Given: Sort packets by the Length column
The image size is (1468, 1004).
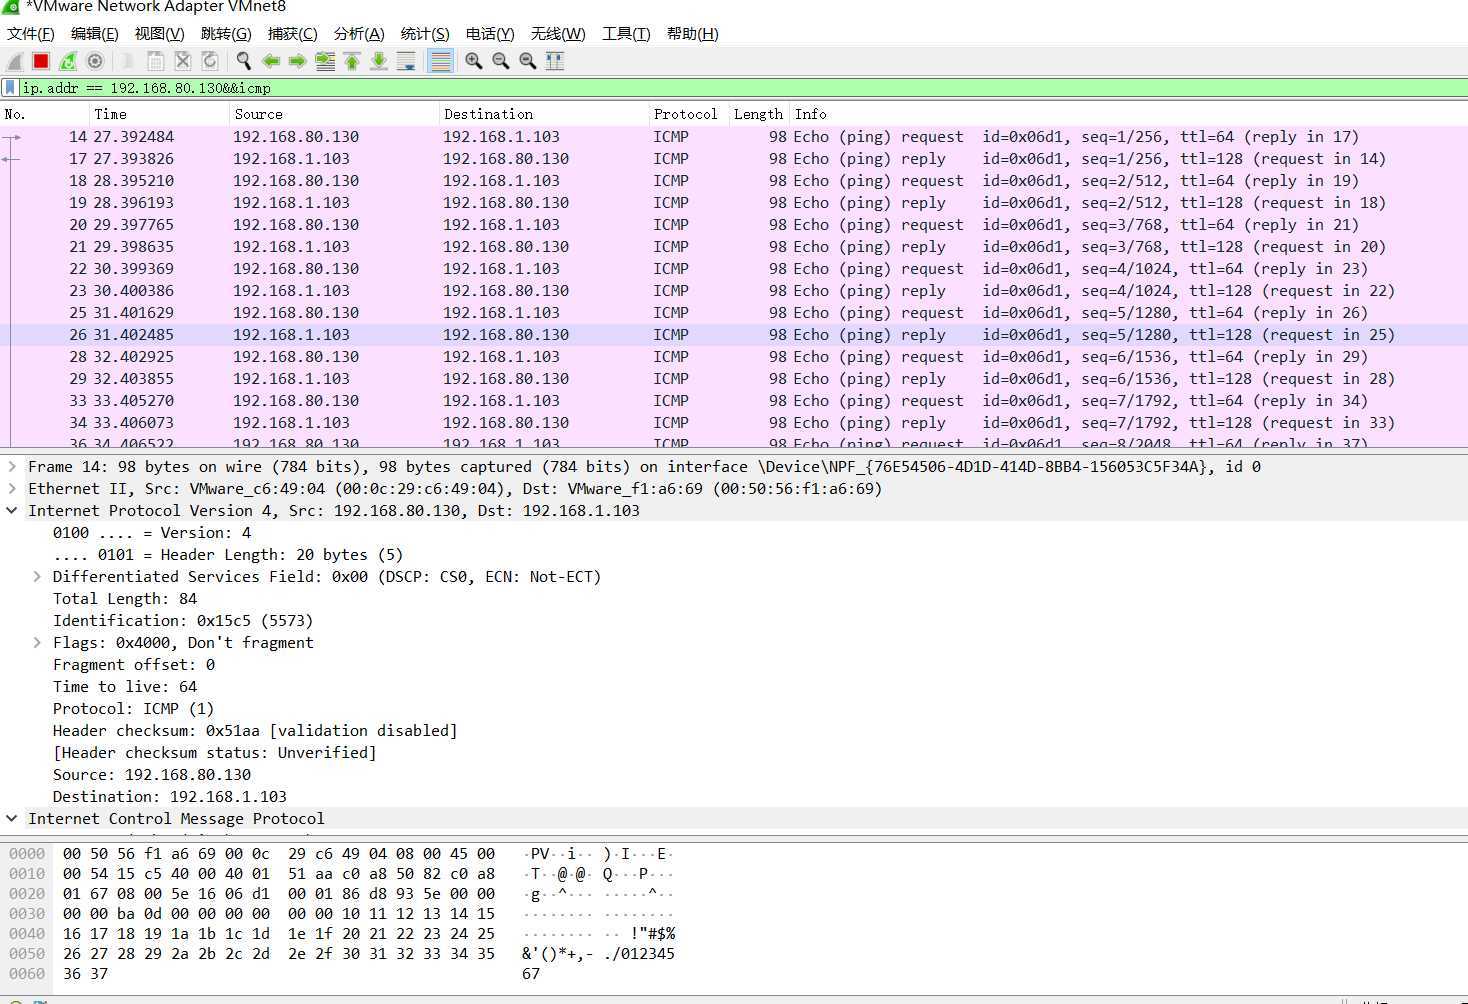Looking at the screenshot, I should point(759,114).
